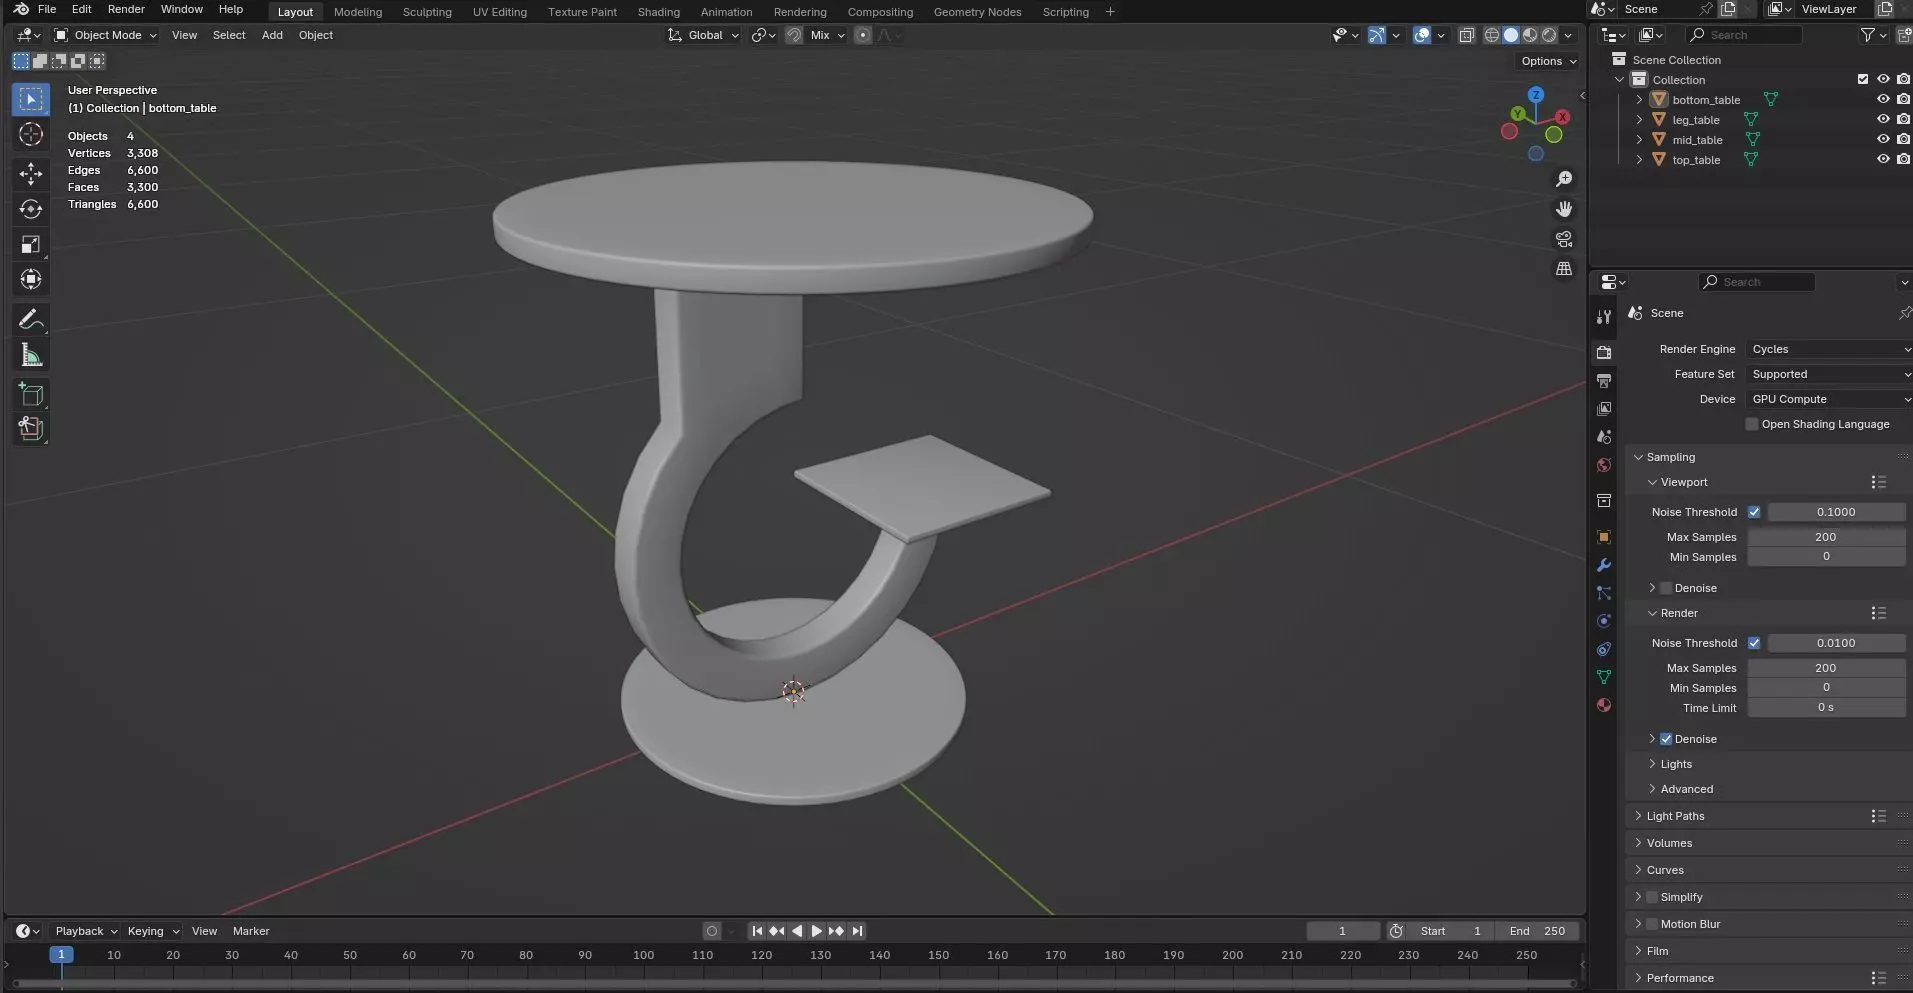
Task: Open the World properties tab
Action: tap(1604, 465)
